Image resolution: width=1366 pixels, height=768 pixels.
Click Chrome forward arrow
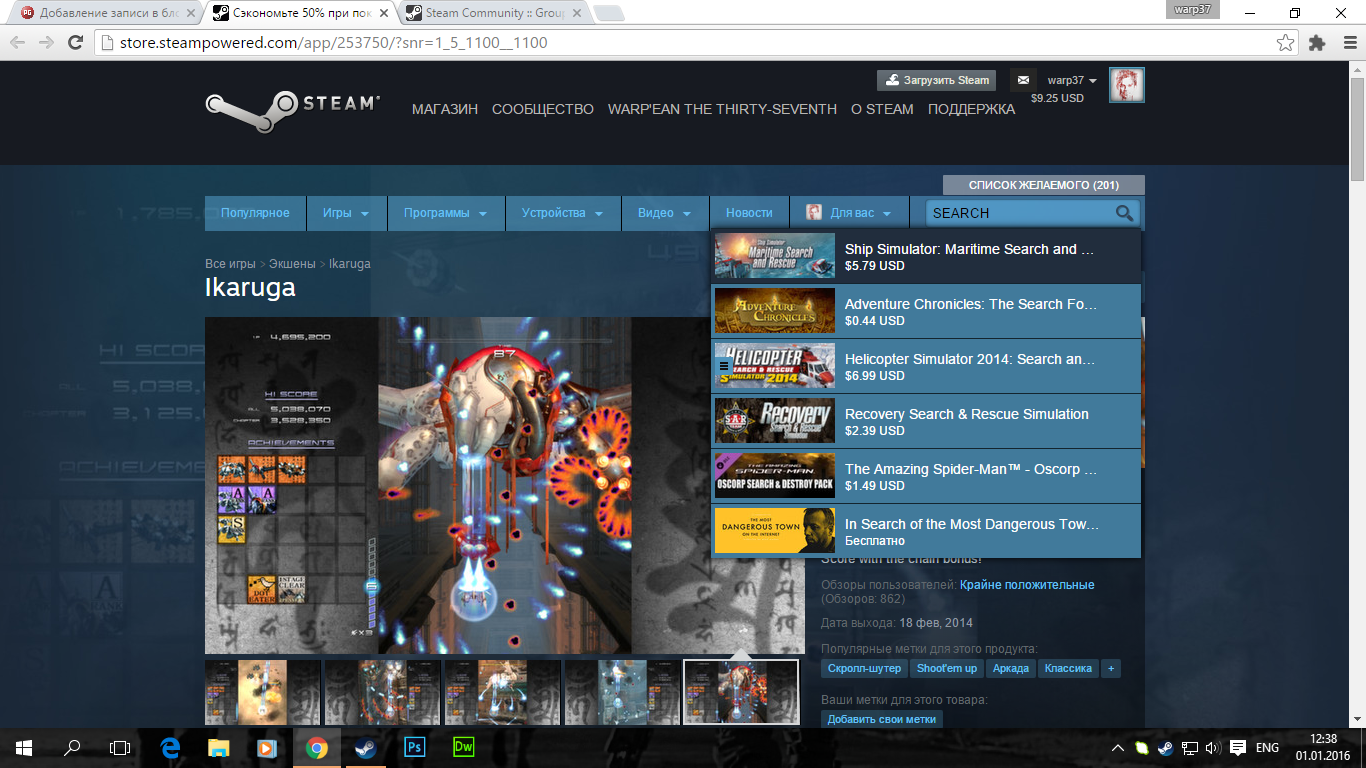coord(46,42)
